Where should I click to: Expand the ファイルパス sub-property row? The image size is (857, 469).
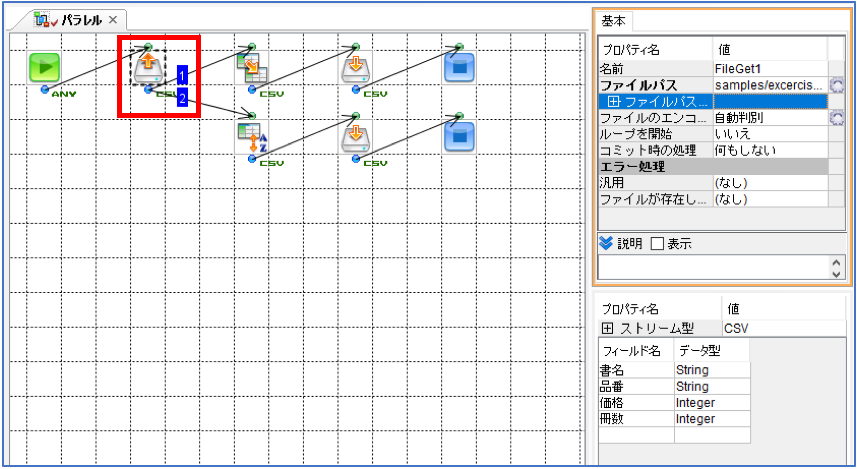click(614, 102)
